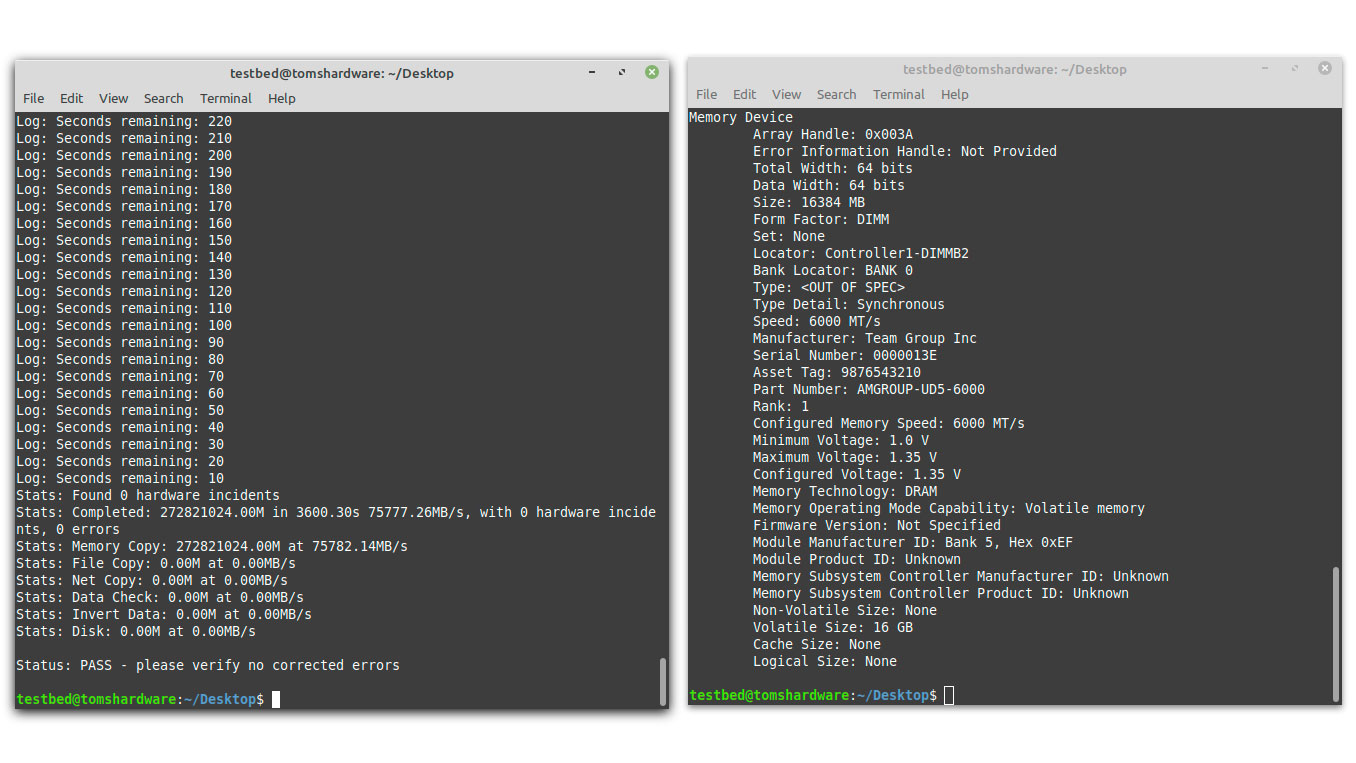The width and height of the screenshot is (1356, 763).
Task: Click 'Memory Technology: DRAM' line
Action: (x=845, y=491)
